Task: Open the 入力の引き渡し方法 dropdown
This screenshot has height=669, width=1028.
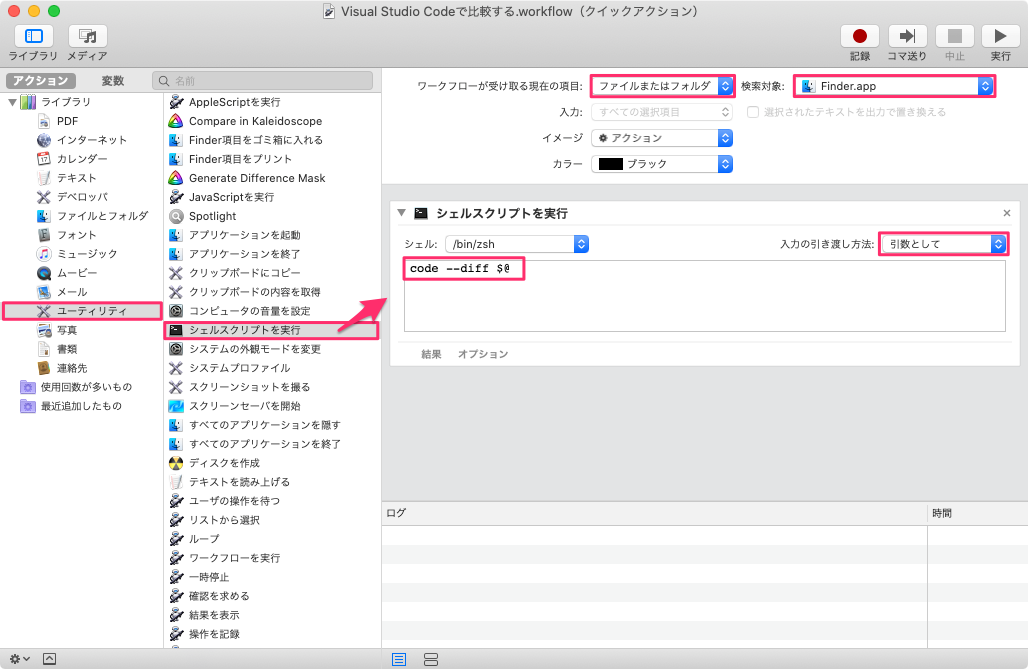Action: coord(941,243)
